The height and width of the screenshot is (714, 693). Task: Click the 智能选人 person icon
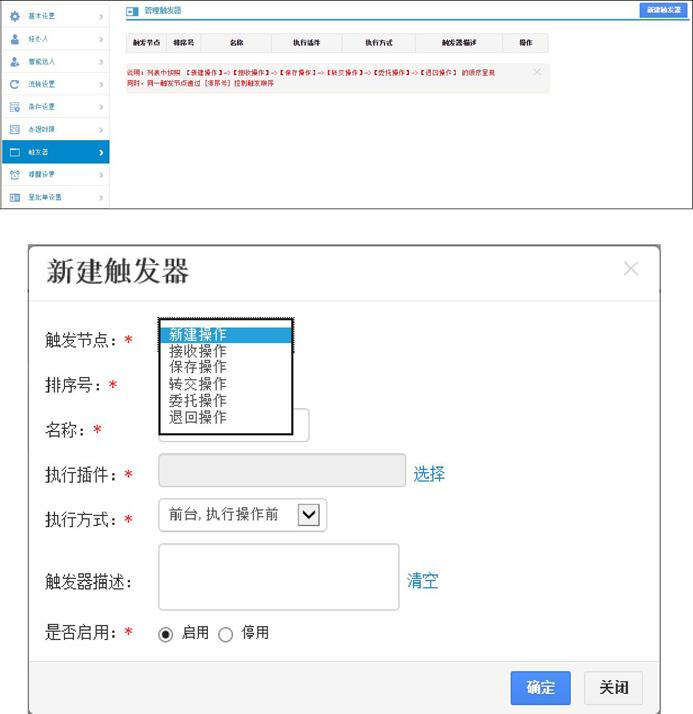(14, 62)
